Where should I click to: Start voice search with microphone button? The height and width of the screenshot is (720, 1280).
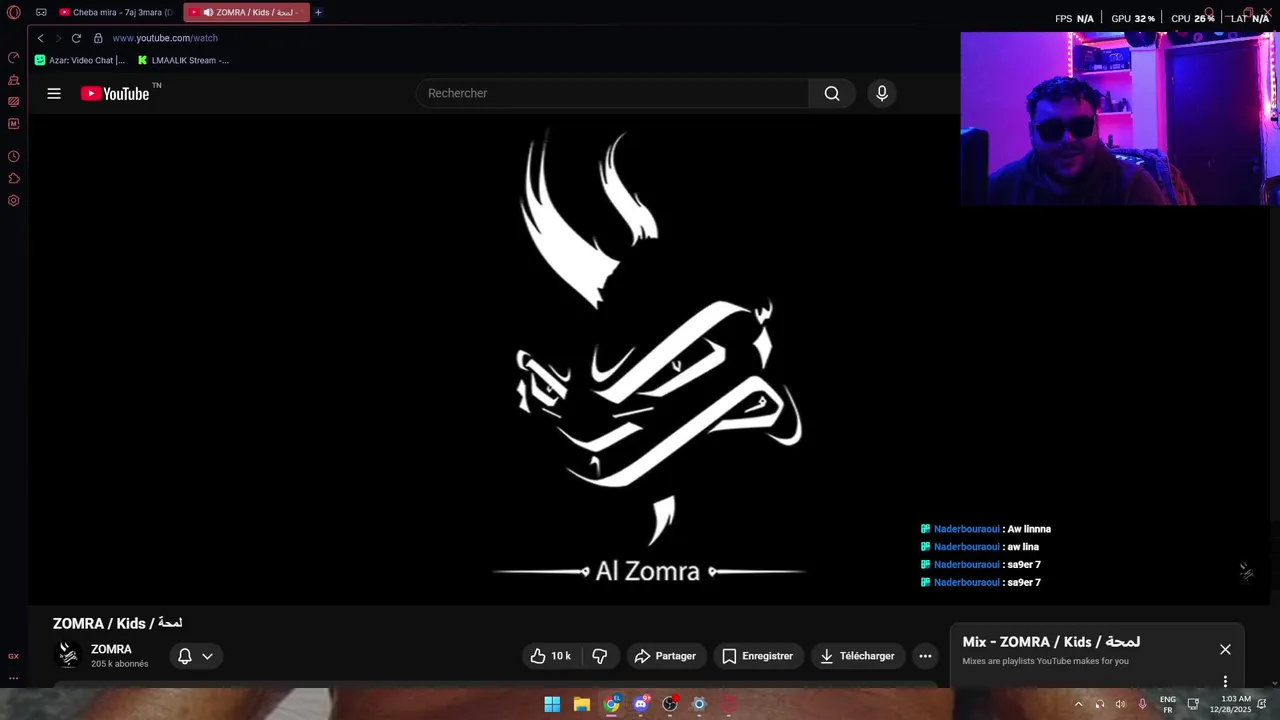[x=881, y=93]
